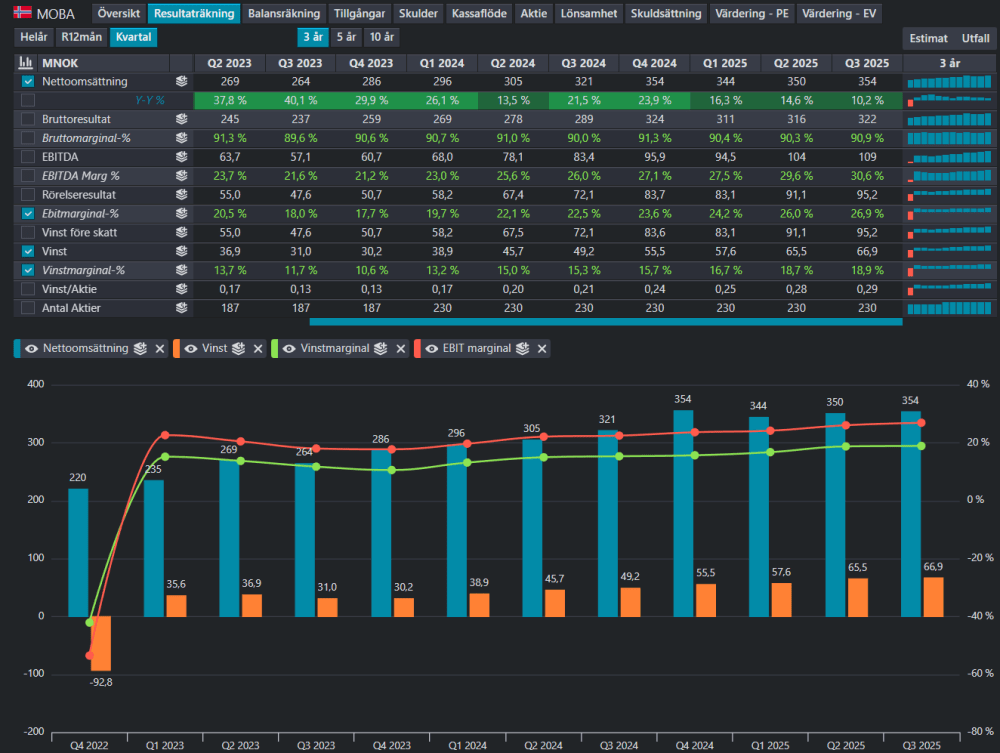Click the stack icon in Nettoomsättning row

(182, 82)
